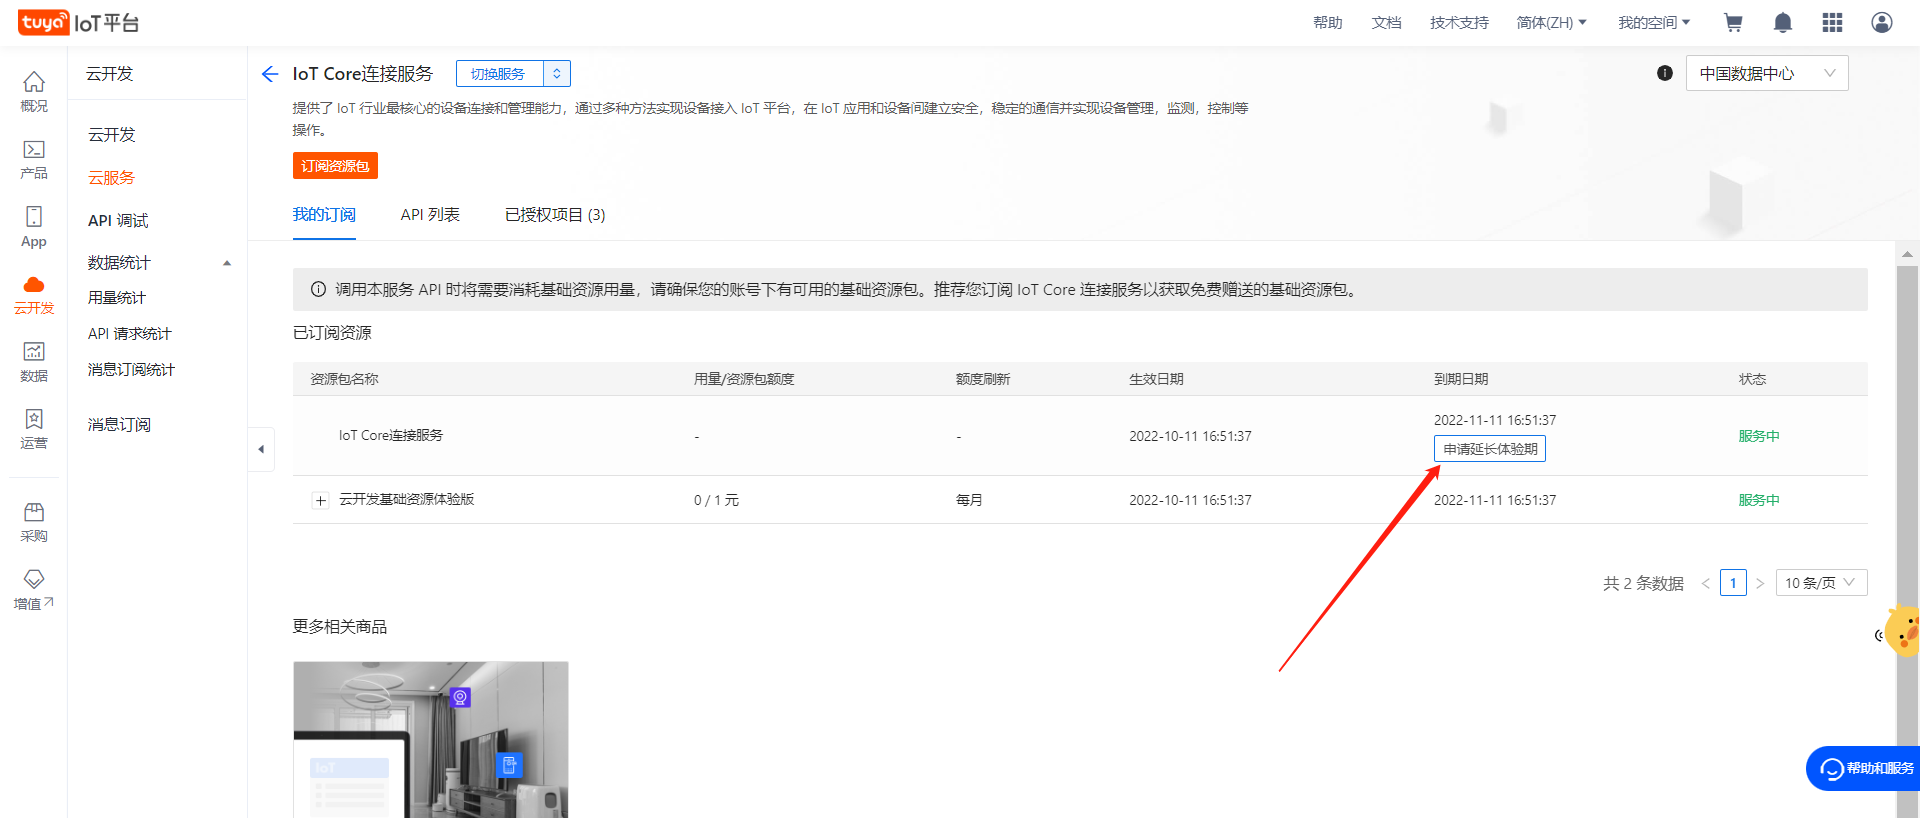
Task: Go to next page arrow in pagination
Action: pos(1760,583)
